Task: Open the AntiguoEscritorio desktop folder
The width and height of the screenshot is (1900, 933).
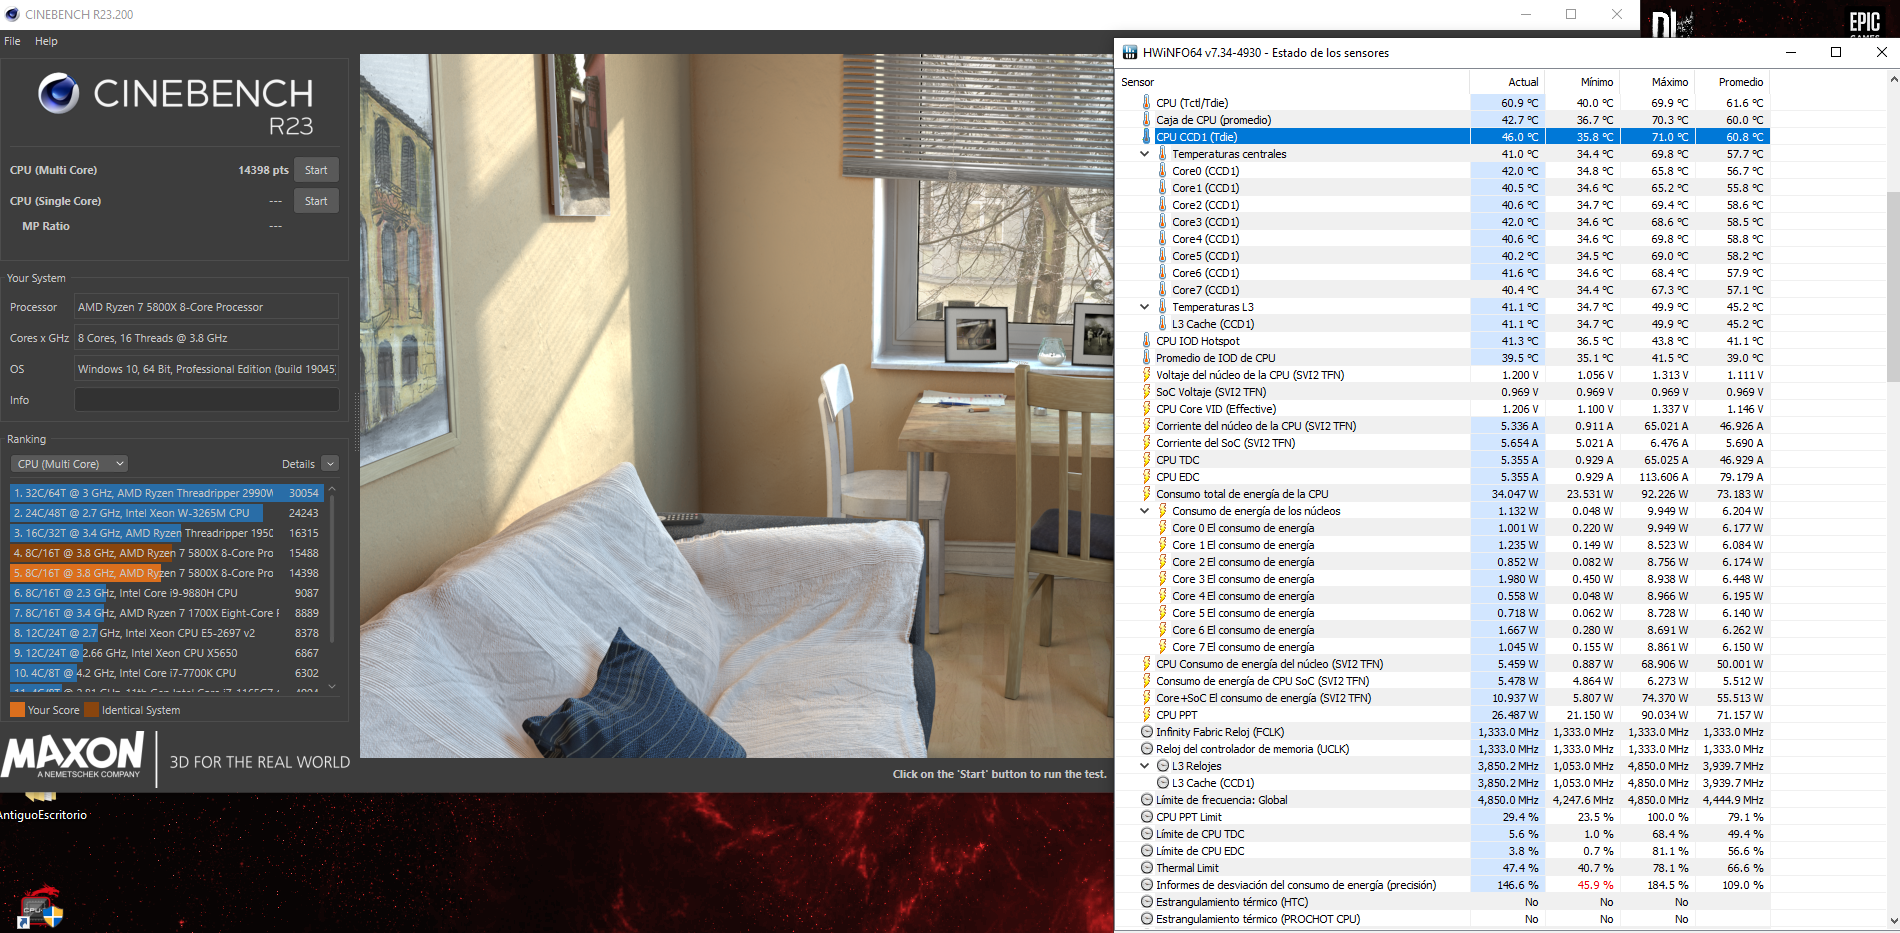Action: pyautogui.click(x=42, y=808)
